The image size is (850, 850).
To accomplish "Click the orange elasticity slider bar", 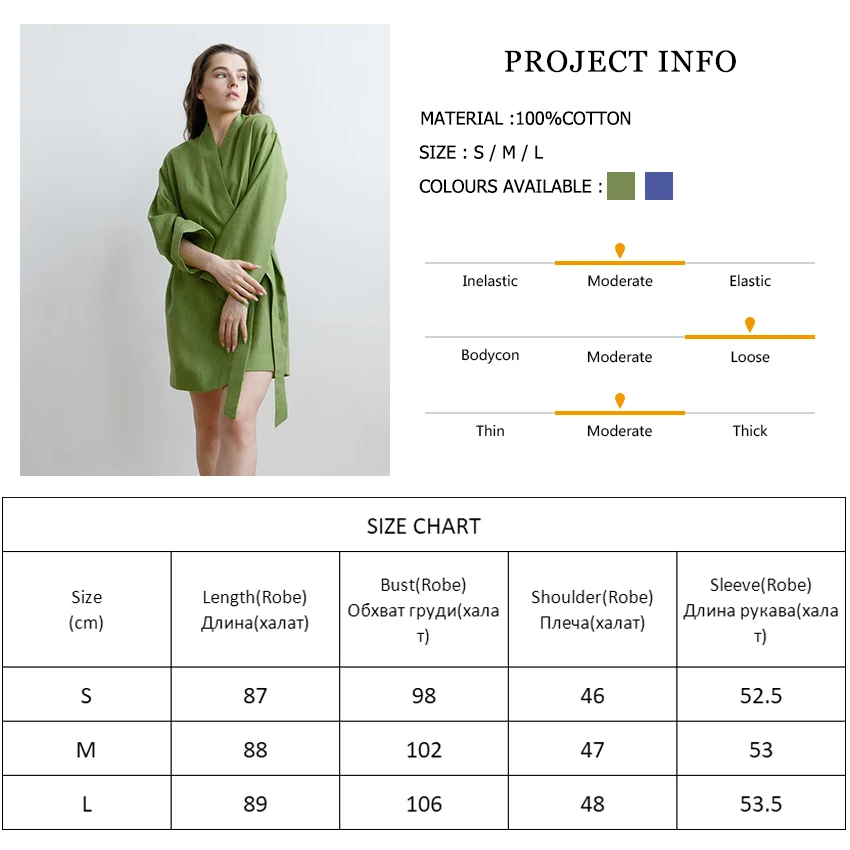I will 620,263.
